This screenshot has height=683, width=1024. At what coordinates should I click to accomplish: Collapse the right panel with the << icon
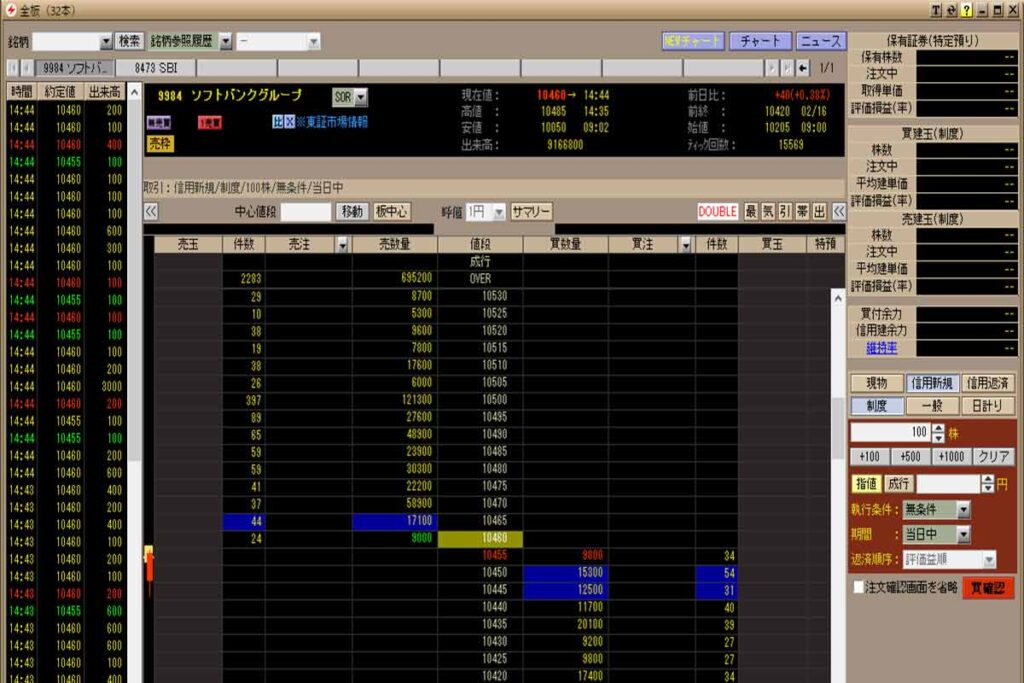(x=838, y=212)
